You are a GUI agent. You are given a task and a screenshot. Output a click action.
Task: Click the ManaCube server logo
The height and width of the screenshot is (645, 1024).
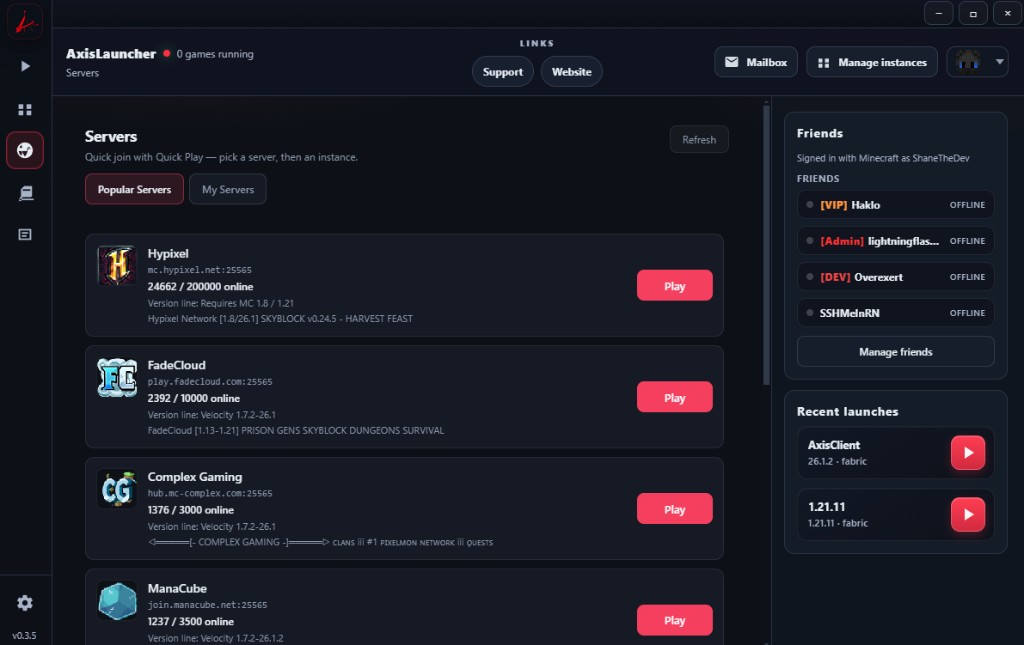point(117,601)
